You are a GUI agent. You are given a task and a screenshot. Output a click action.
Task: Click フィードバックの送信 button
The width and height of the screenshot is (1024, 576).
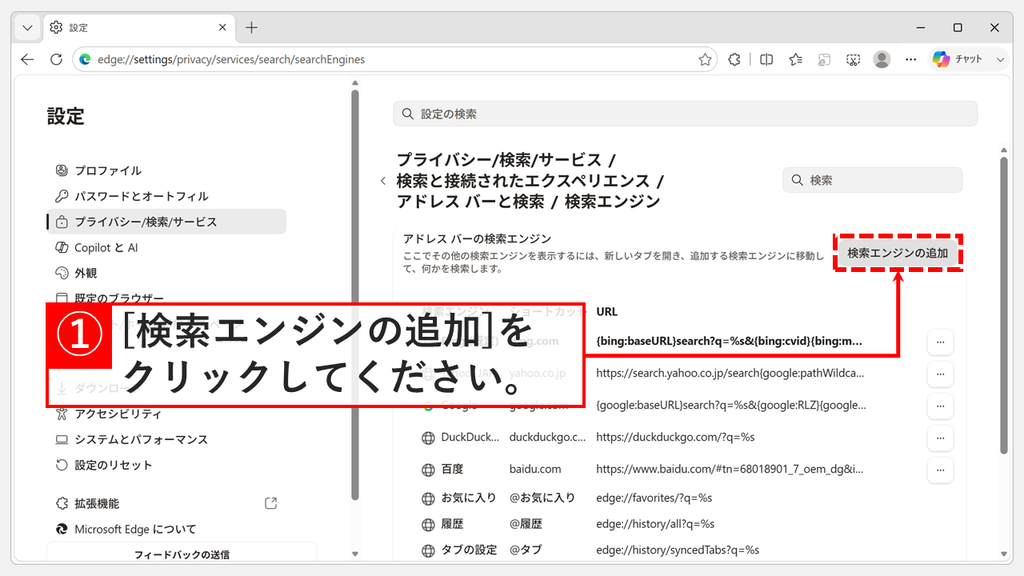tap(182, 554)
